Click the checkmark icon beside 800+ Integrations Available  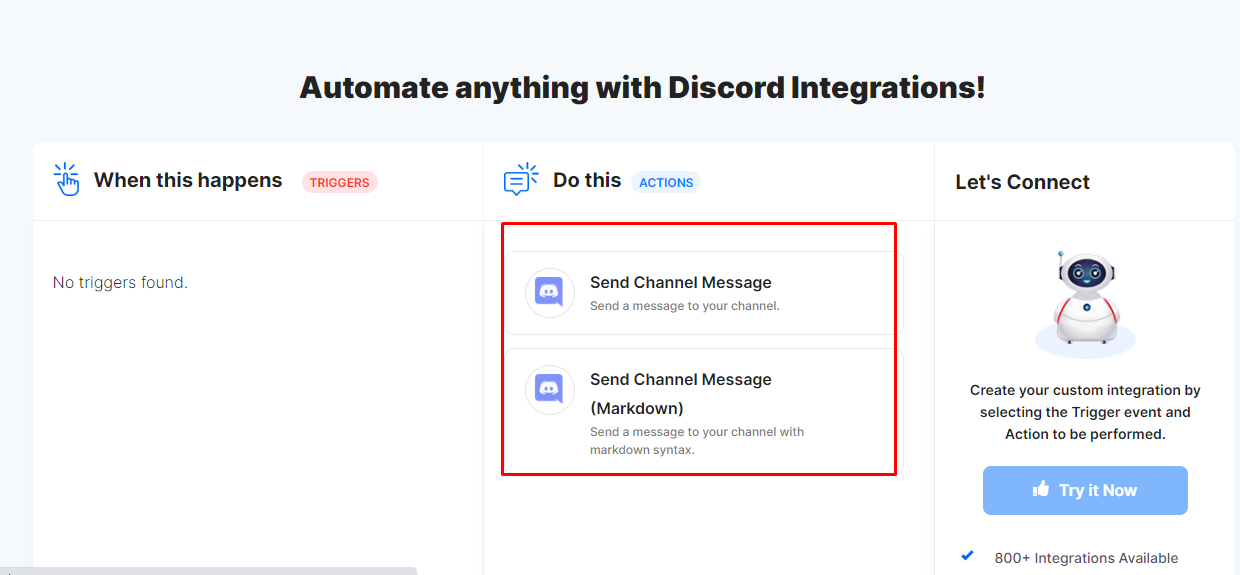pyautogui.click(x=967, y=556)
